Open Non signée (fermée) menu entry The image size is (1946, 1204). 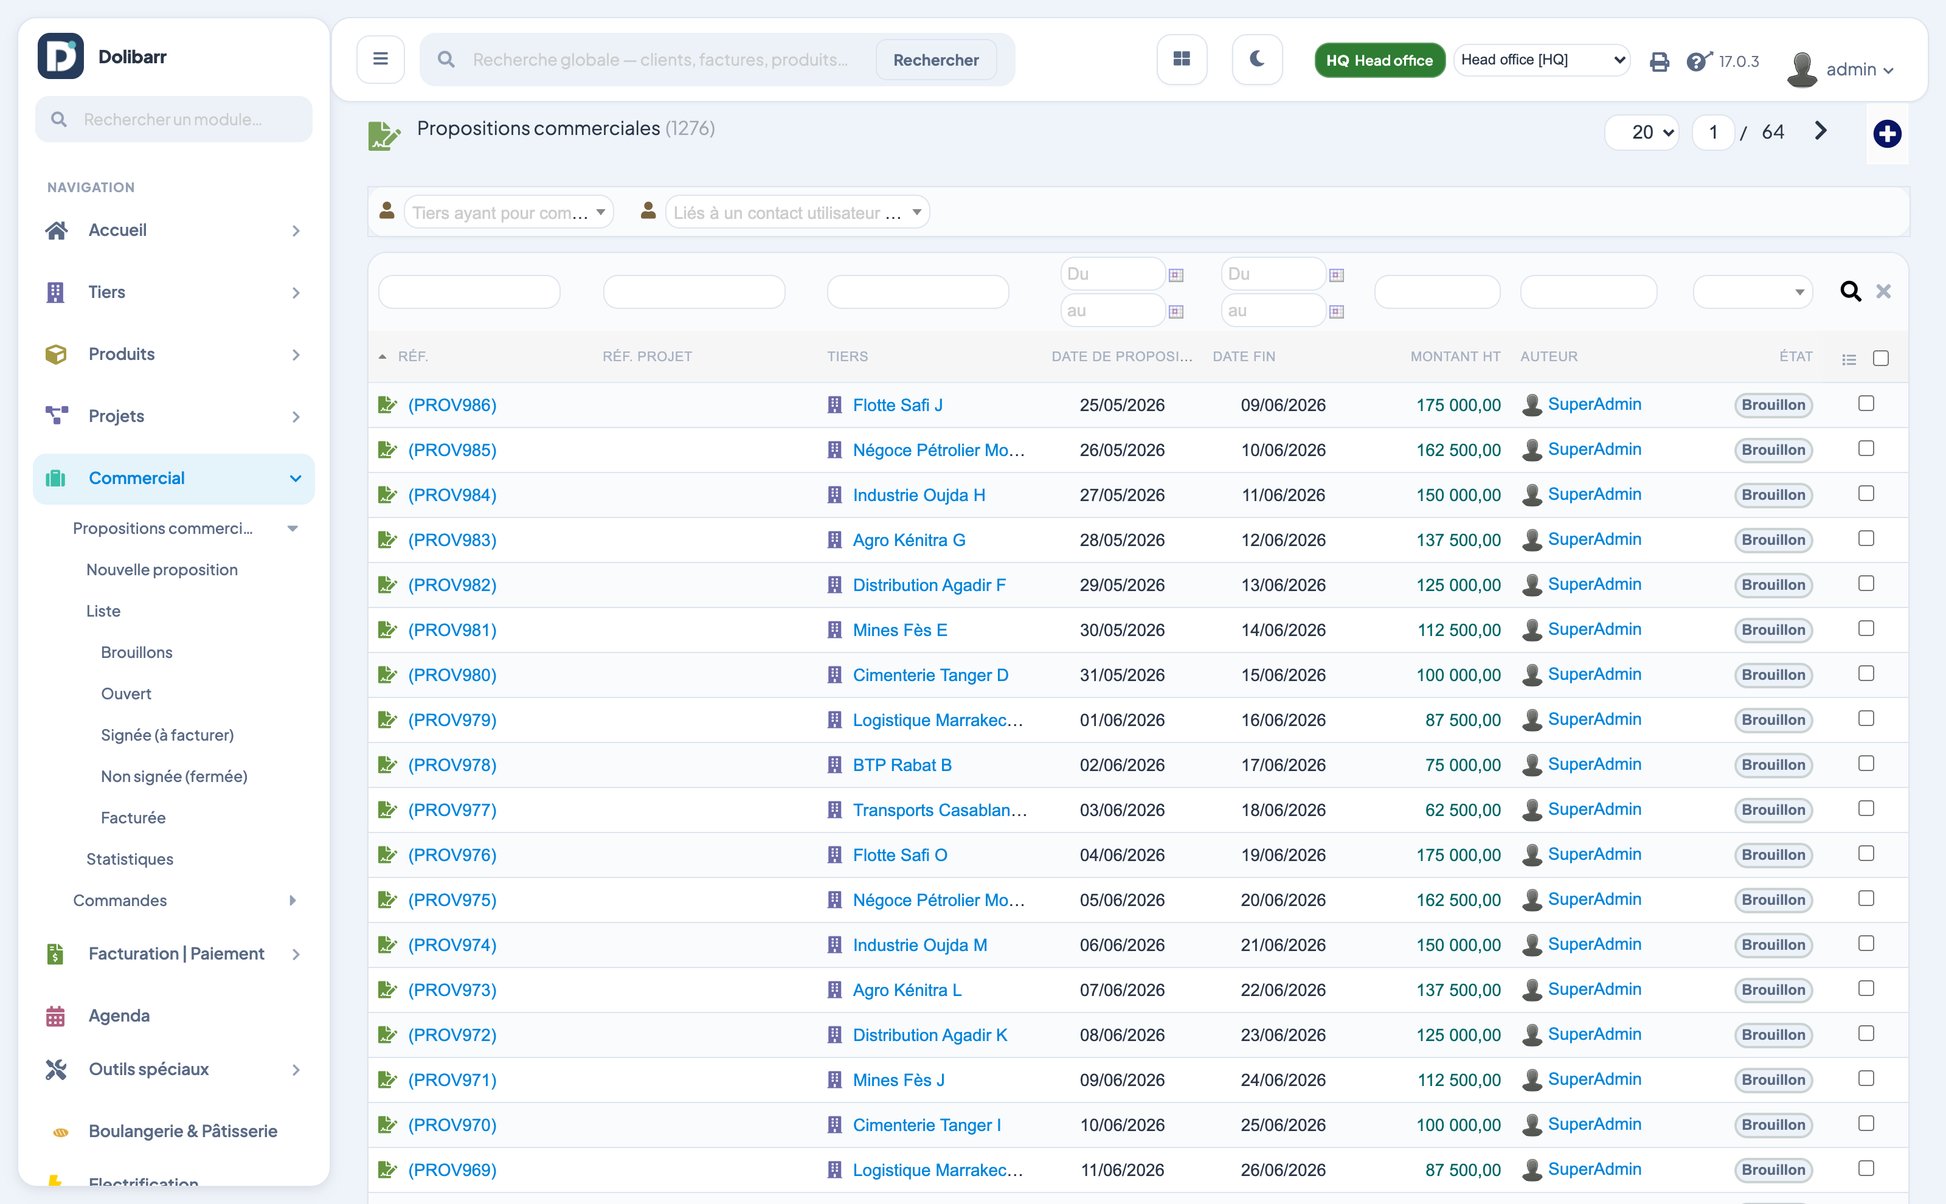point(174,777)
